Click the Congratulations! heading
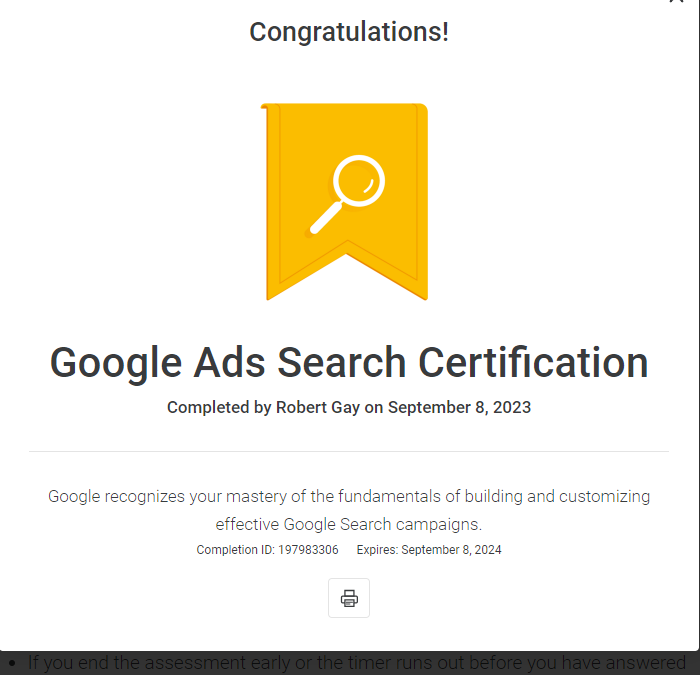The image size is (700, 675). (x=349, y=32)
